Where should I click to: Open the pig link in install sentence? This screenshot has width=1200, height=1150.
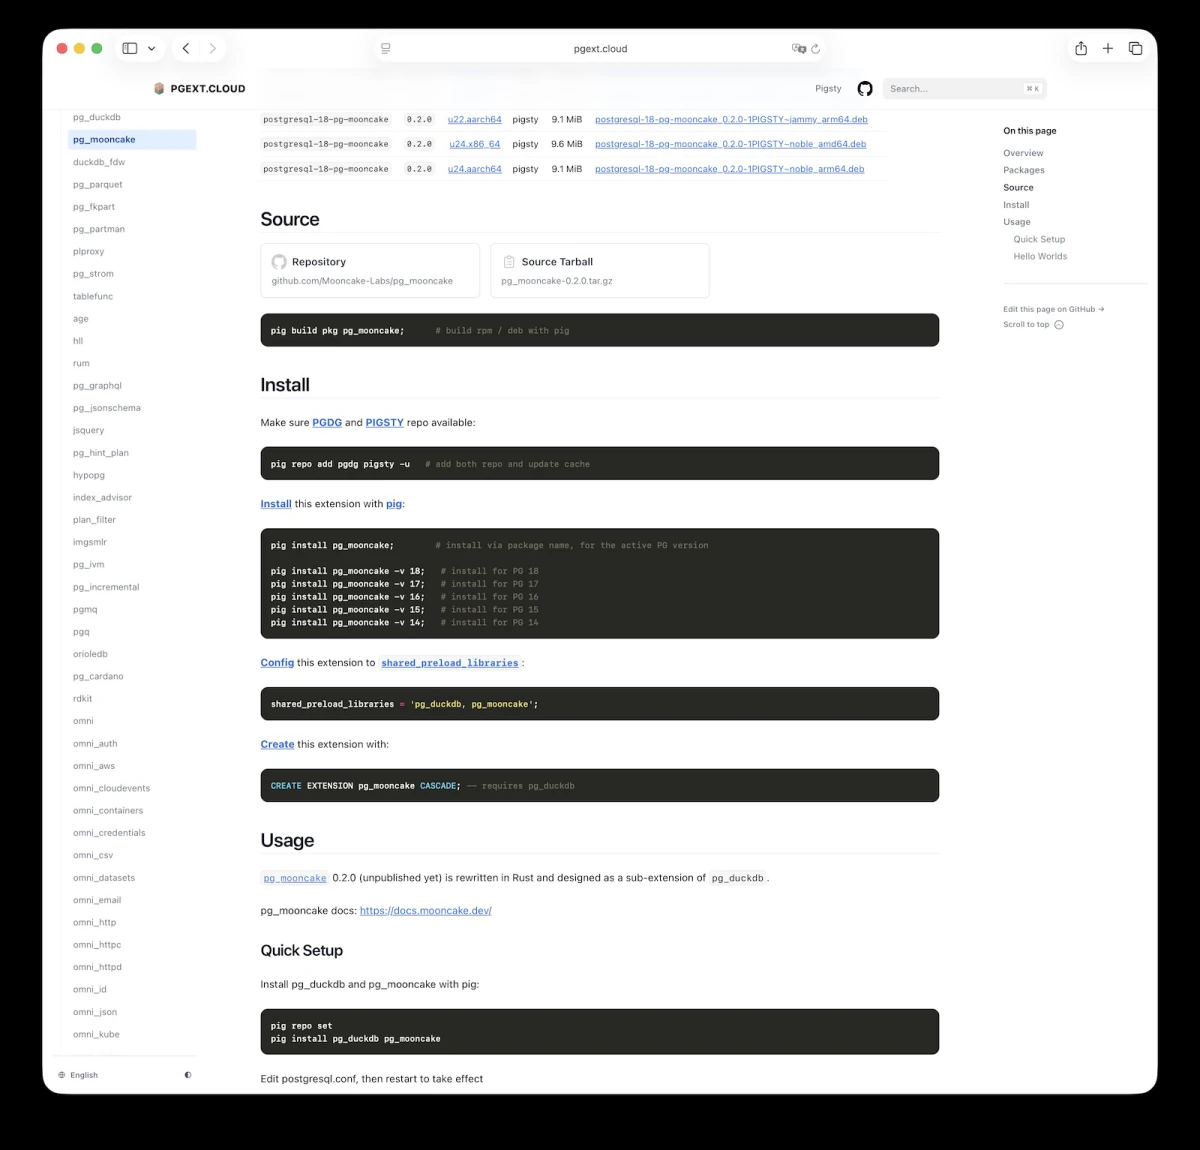click(394, 504)
